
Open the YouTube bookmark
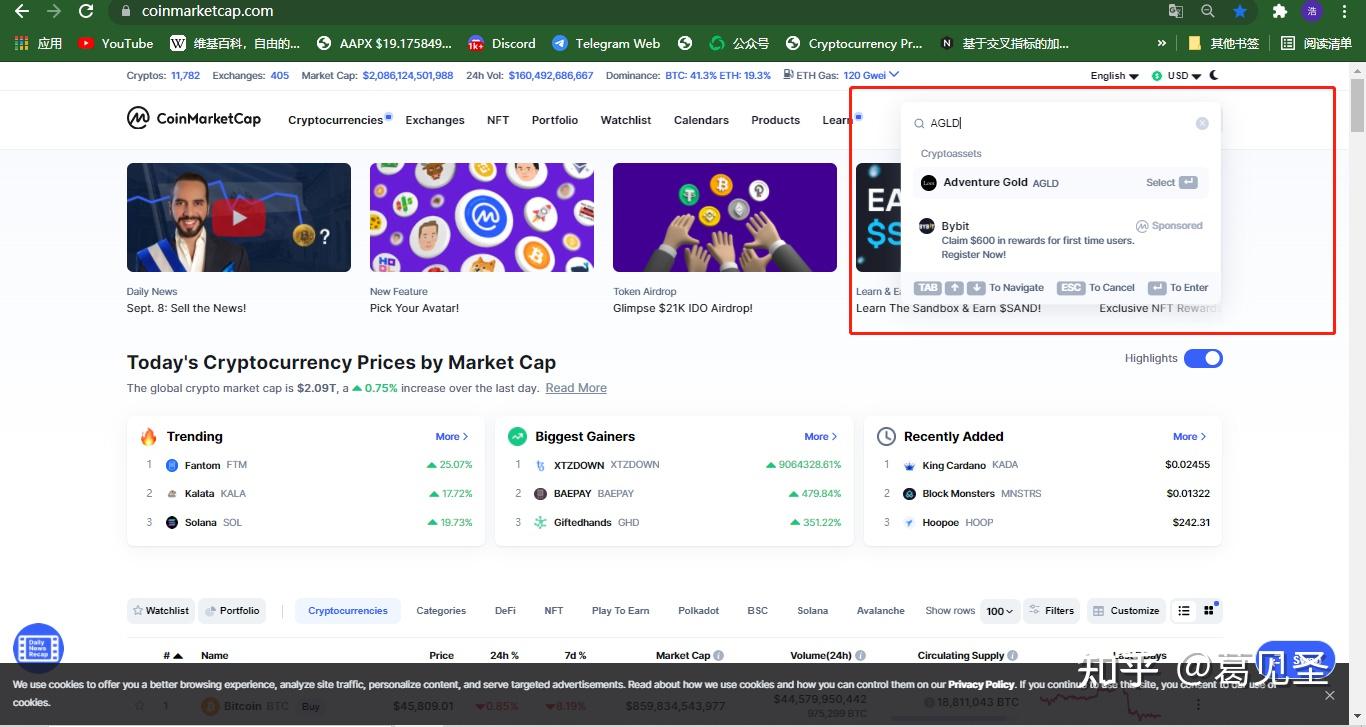(x=115, y=43)
